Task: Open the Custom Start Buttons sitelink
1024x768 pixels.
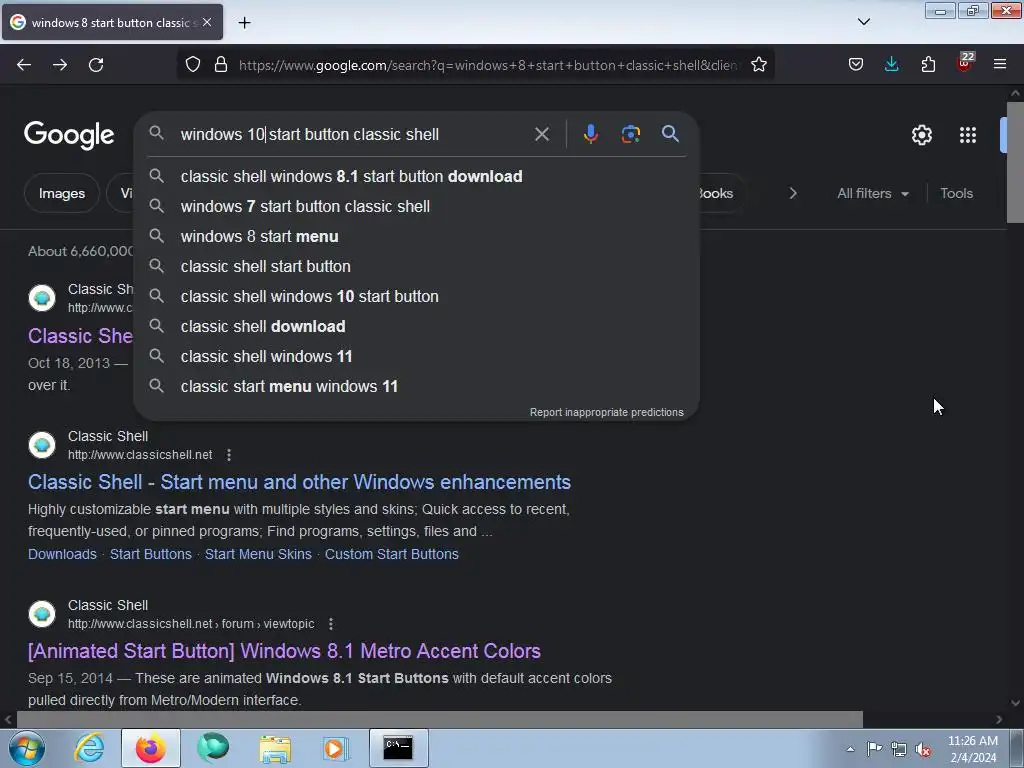Action: 392,554
